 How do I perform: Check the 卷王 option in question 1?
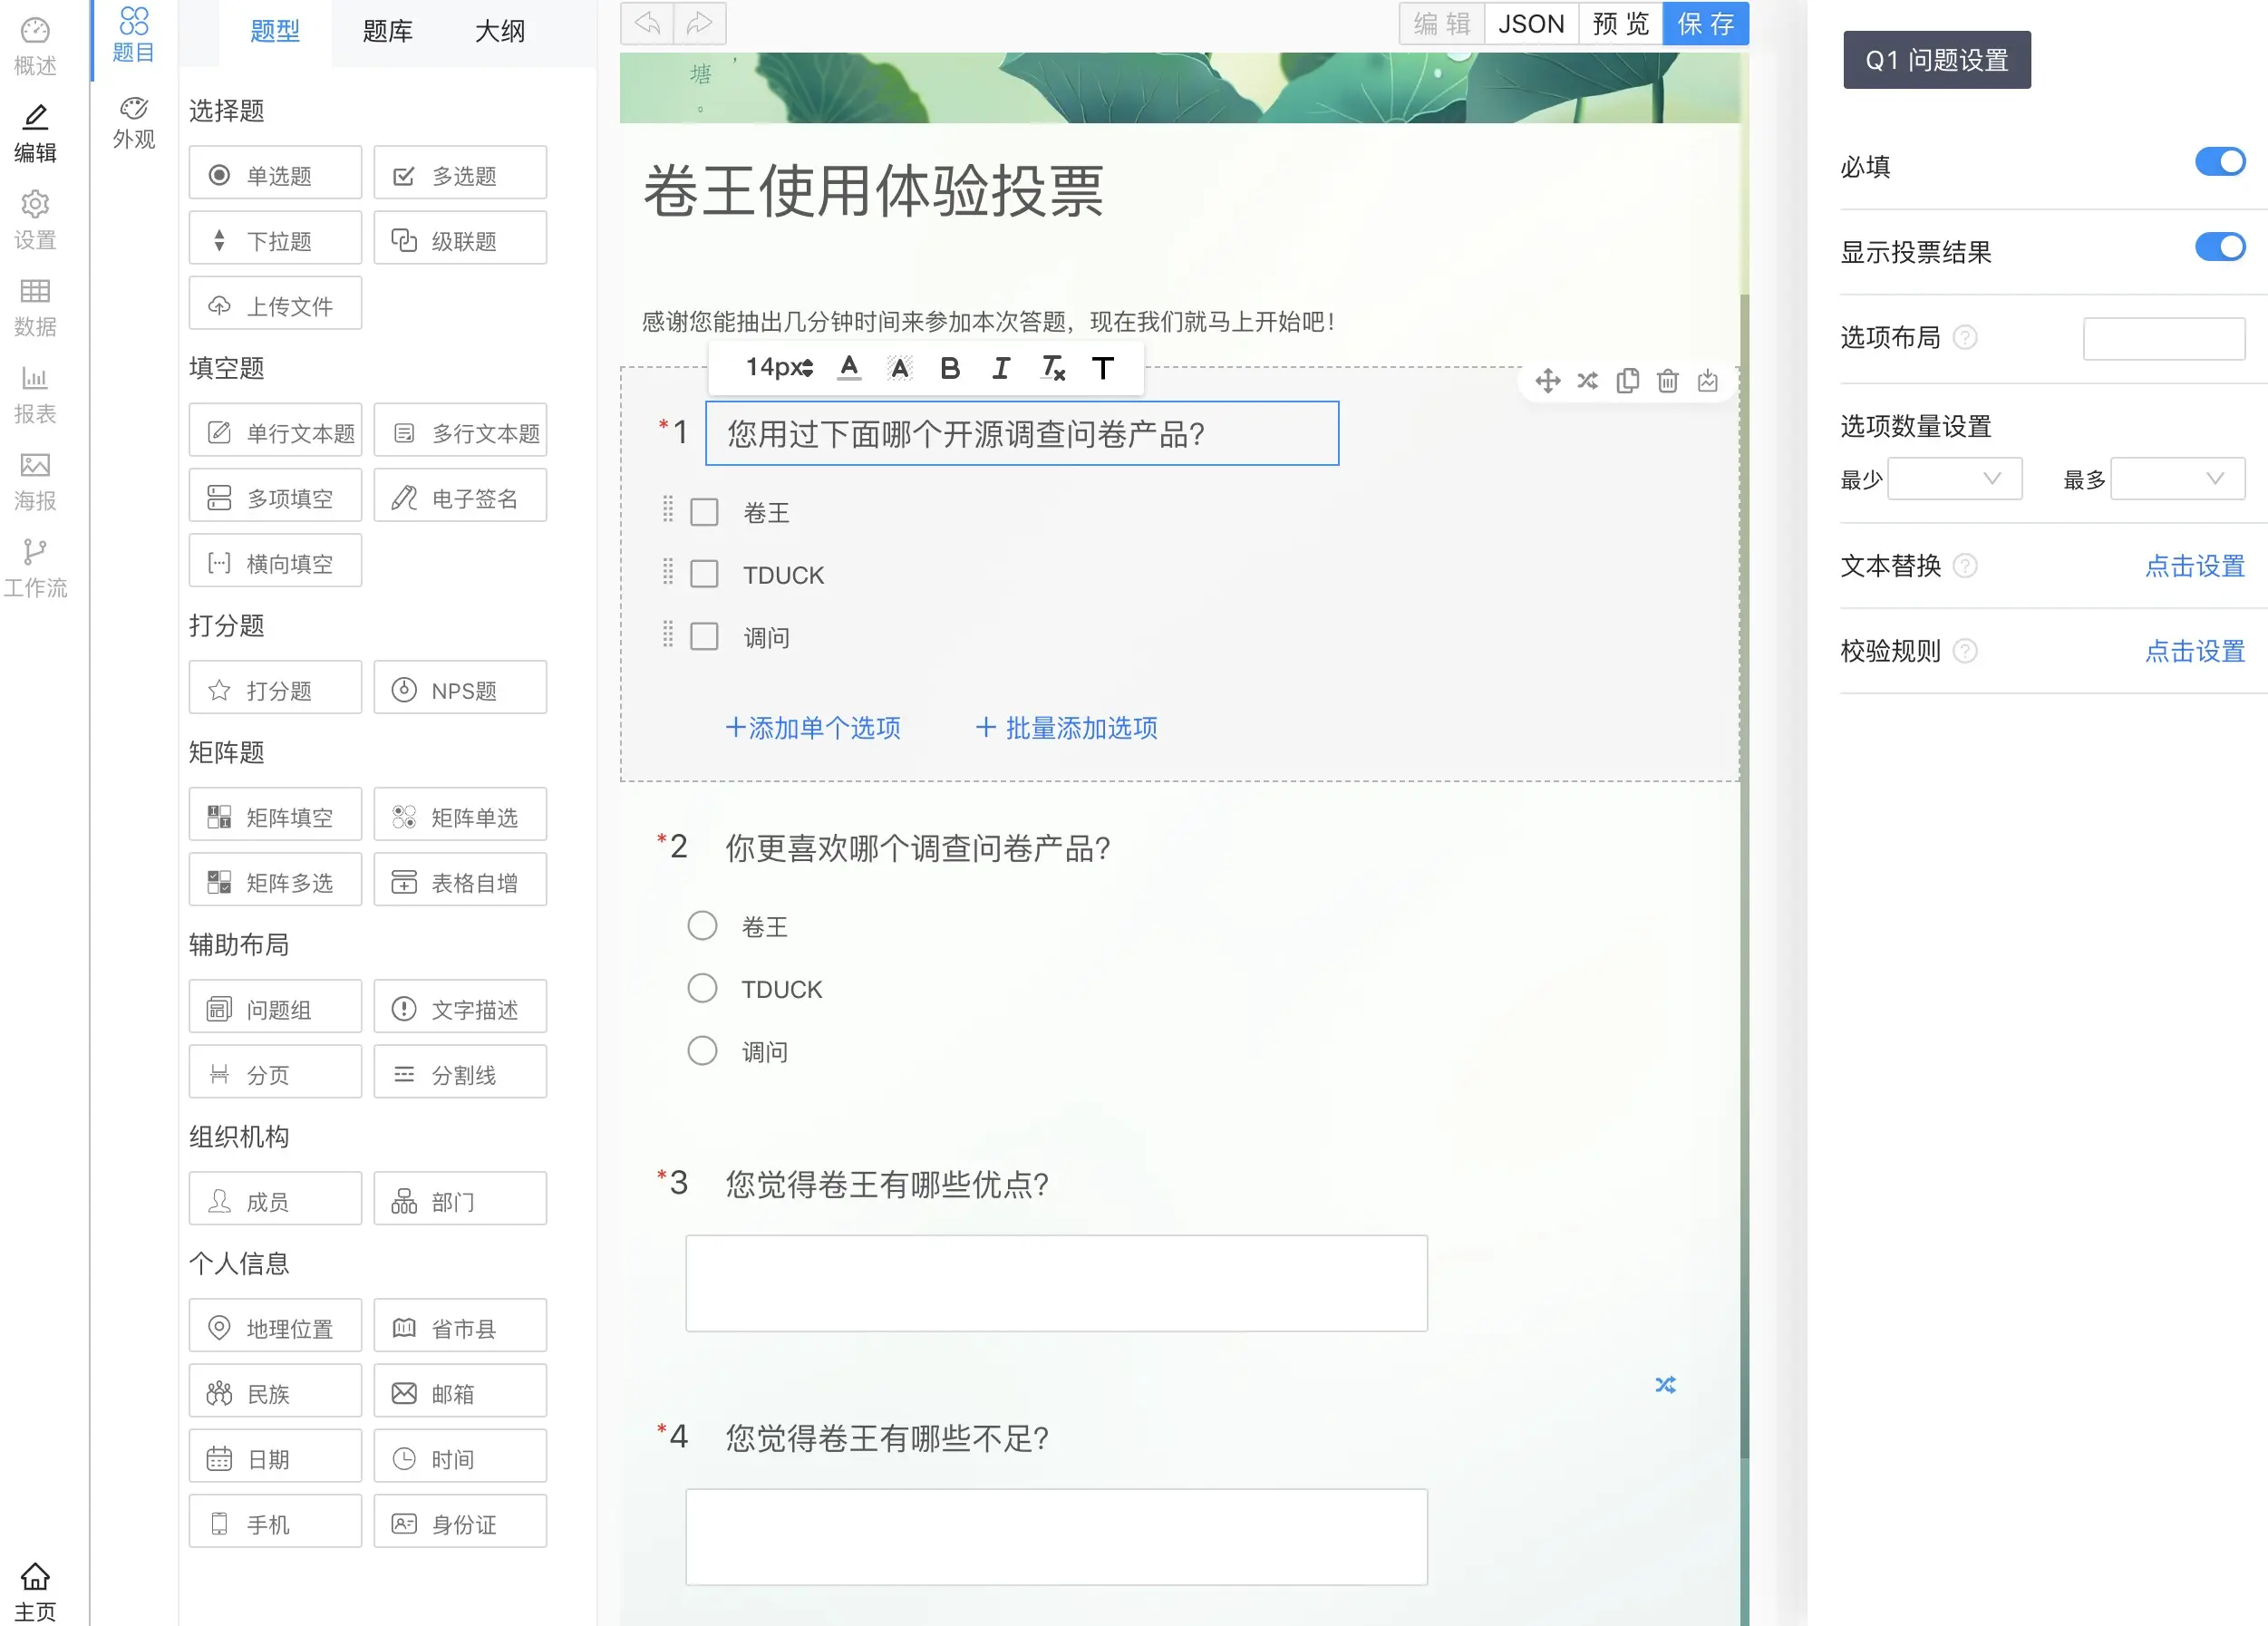[704, 512]
